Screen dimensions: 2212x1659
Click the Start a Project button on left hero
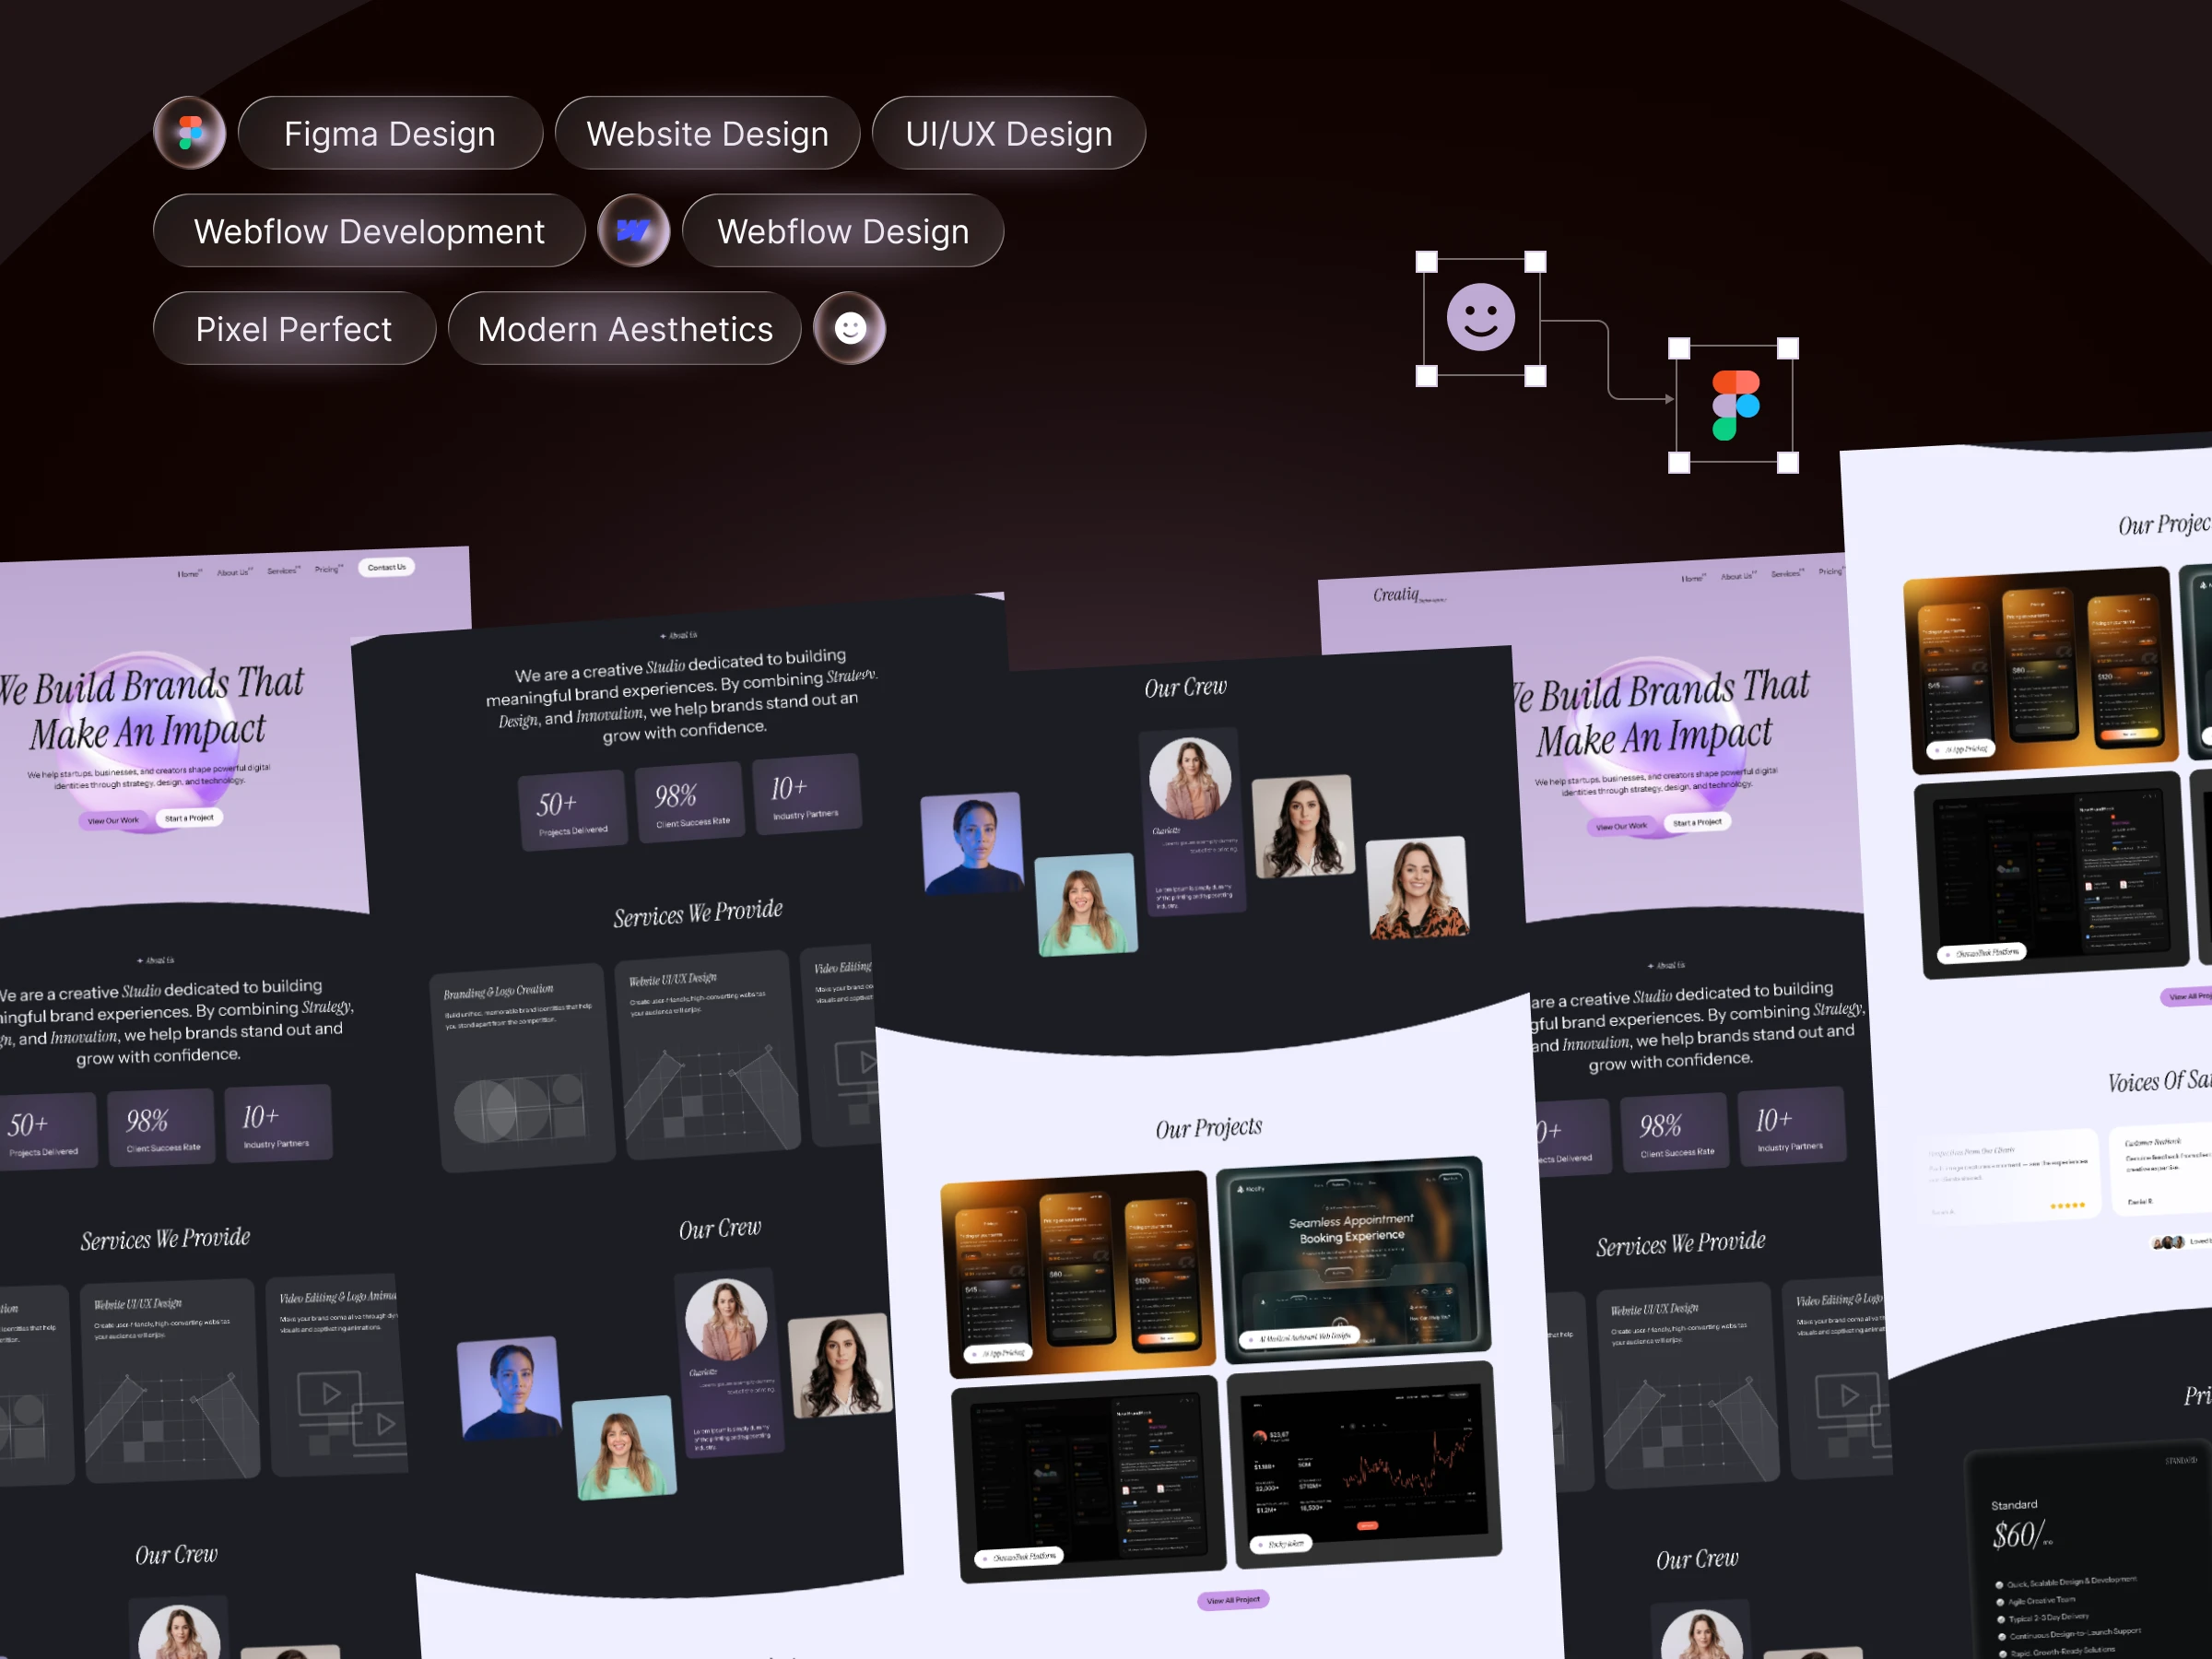click(189, 818)
